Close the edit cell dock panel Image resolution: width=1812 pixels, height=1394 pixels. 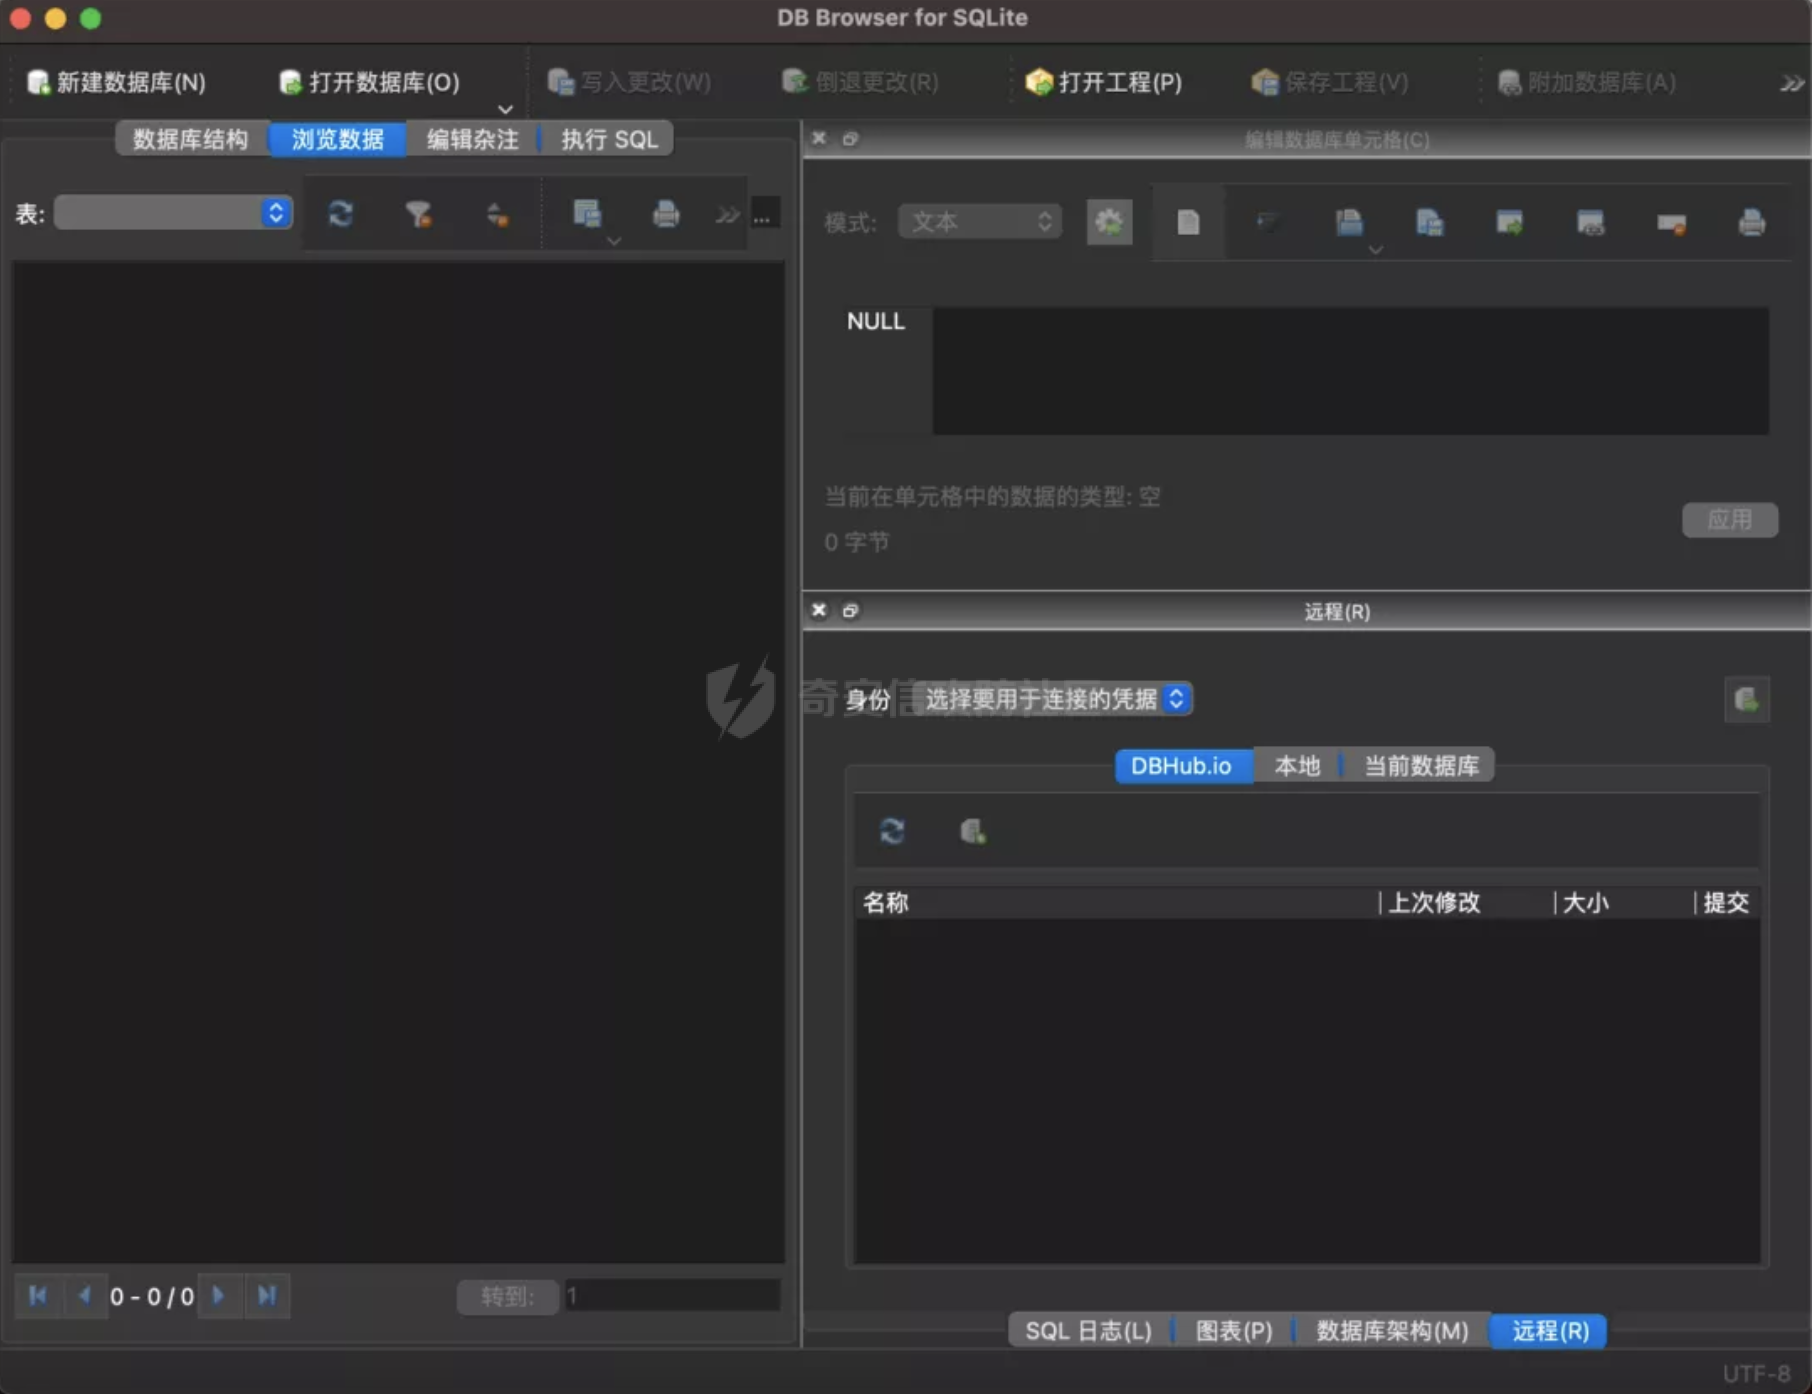tap(819, 138)
